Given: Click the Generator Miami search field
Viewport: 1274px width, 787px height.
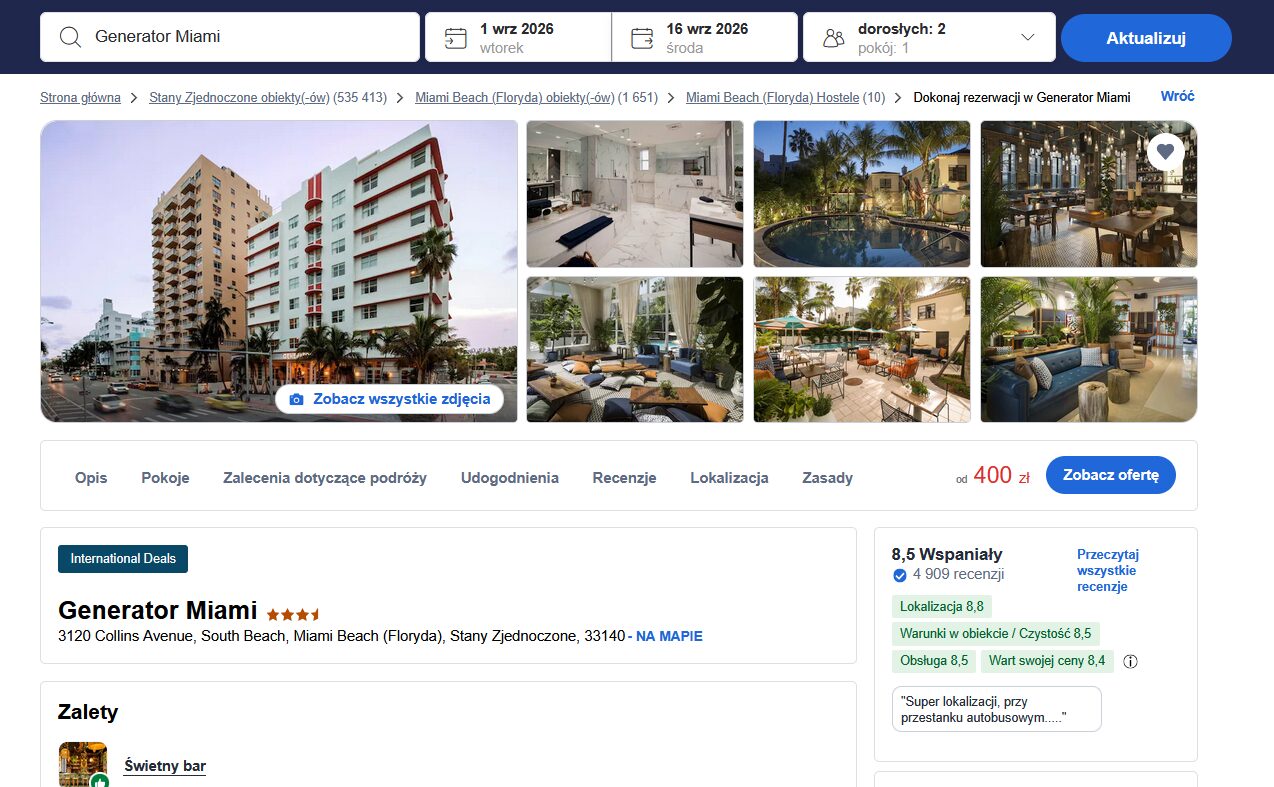Looking at the screenshot, I should 230,37.
